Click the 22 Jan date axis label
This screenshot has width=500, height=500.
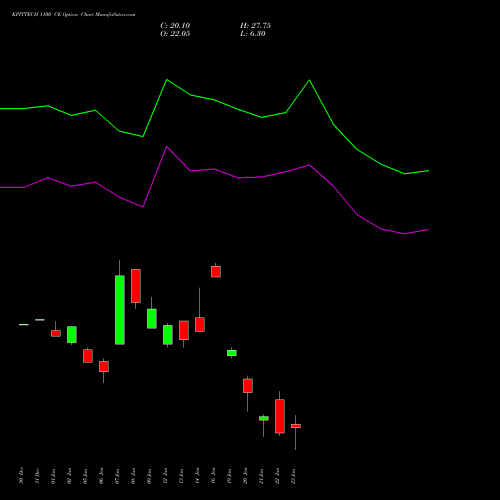(277, 476)
